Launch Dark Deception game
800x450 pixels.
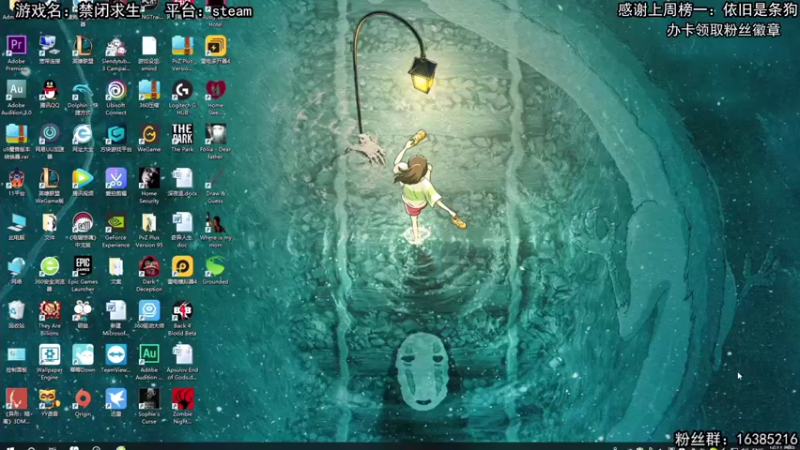(149, 266)
